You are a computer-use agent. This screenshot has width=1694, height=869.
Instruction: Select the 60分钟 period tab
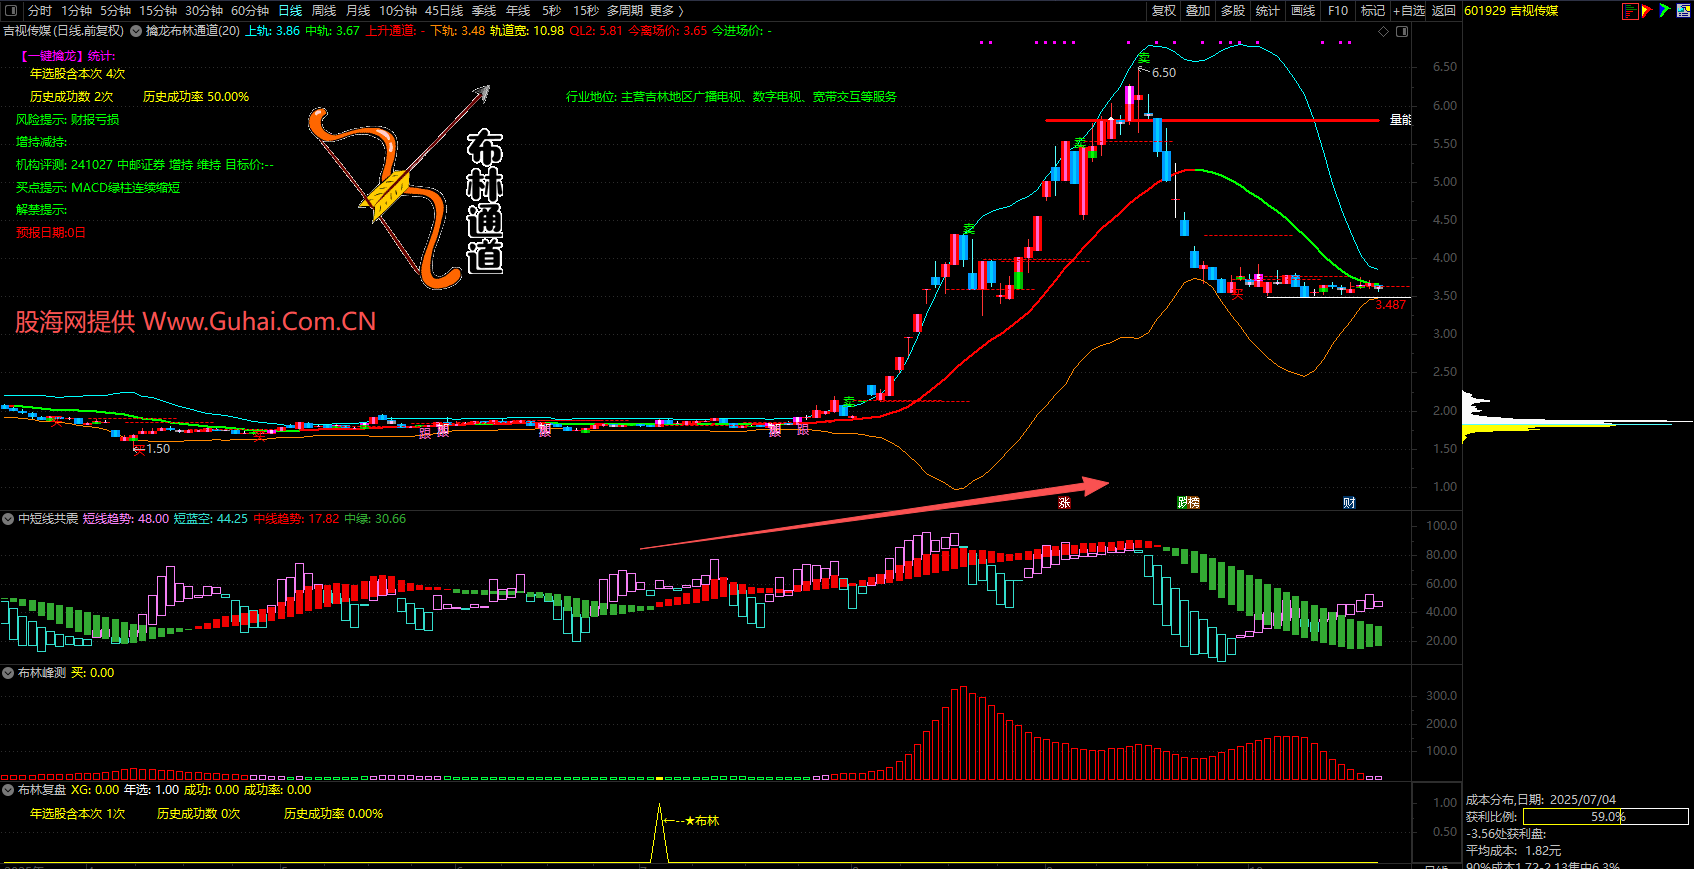pos(250,10)
